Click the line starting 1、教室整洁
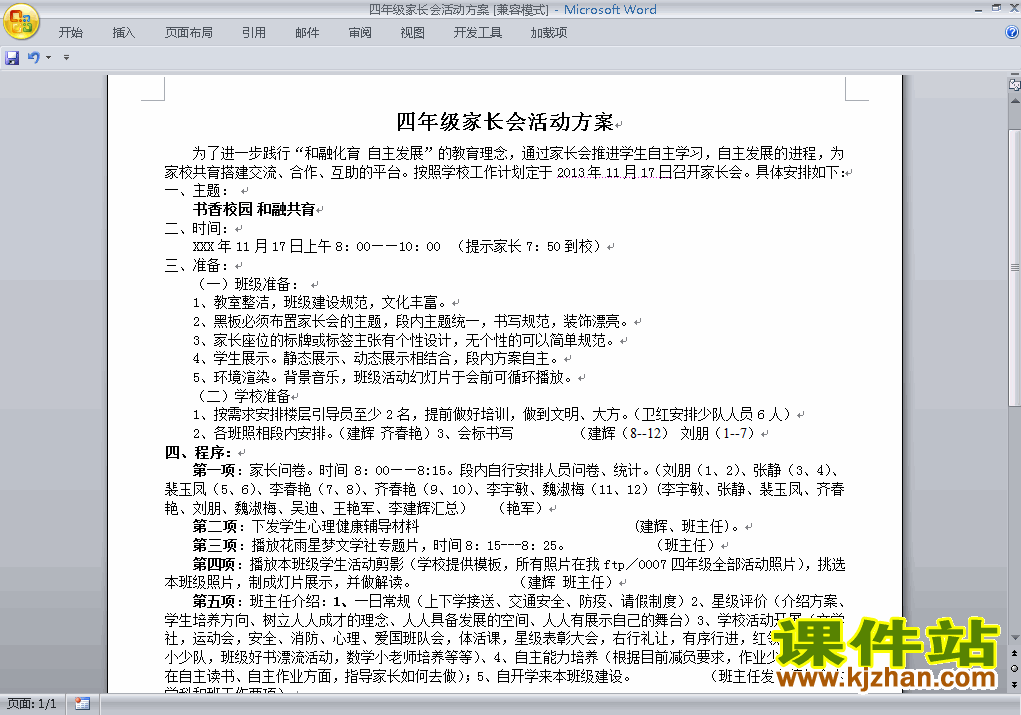This screenshot has width=1021, height=715. point(320,303)
